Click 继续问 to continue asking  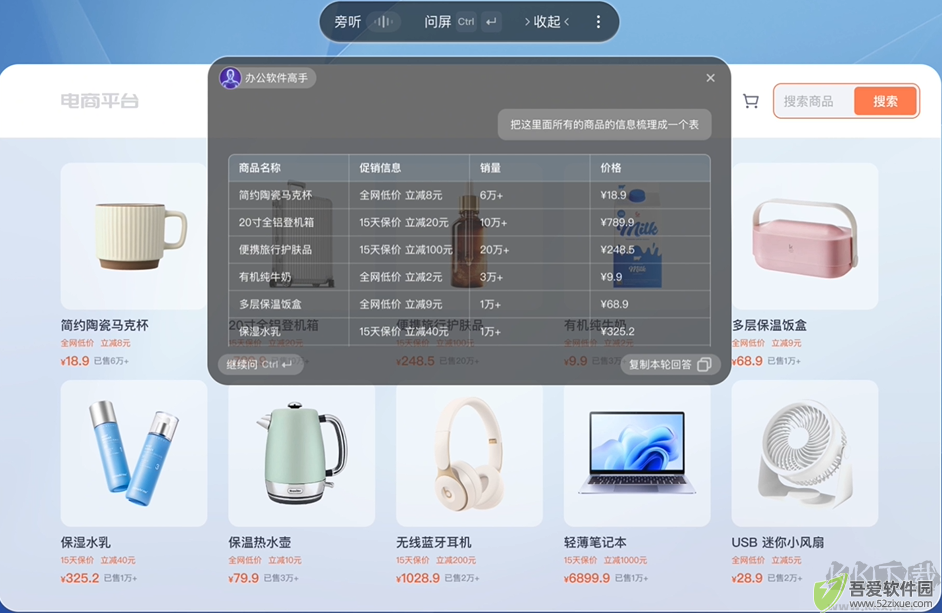click(x=260, y=364)
